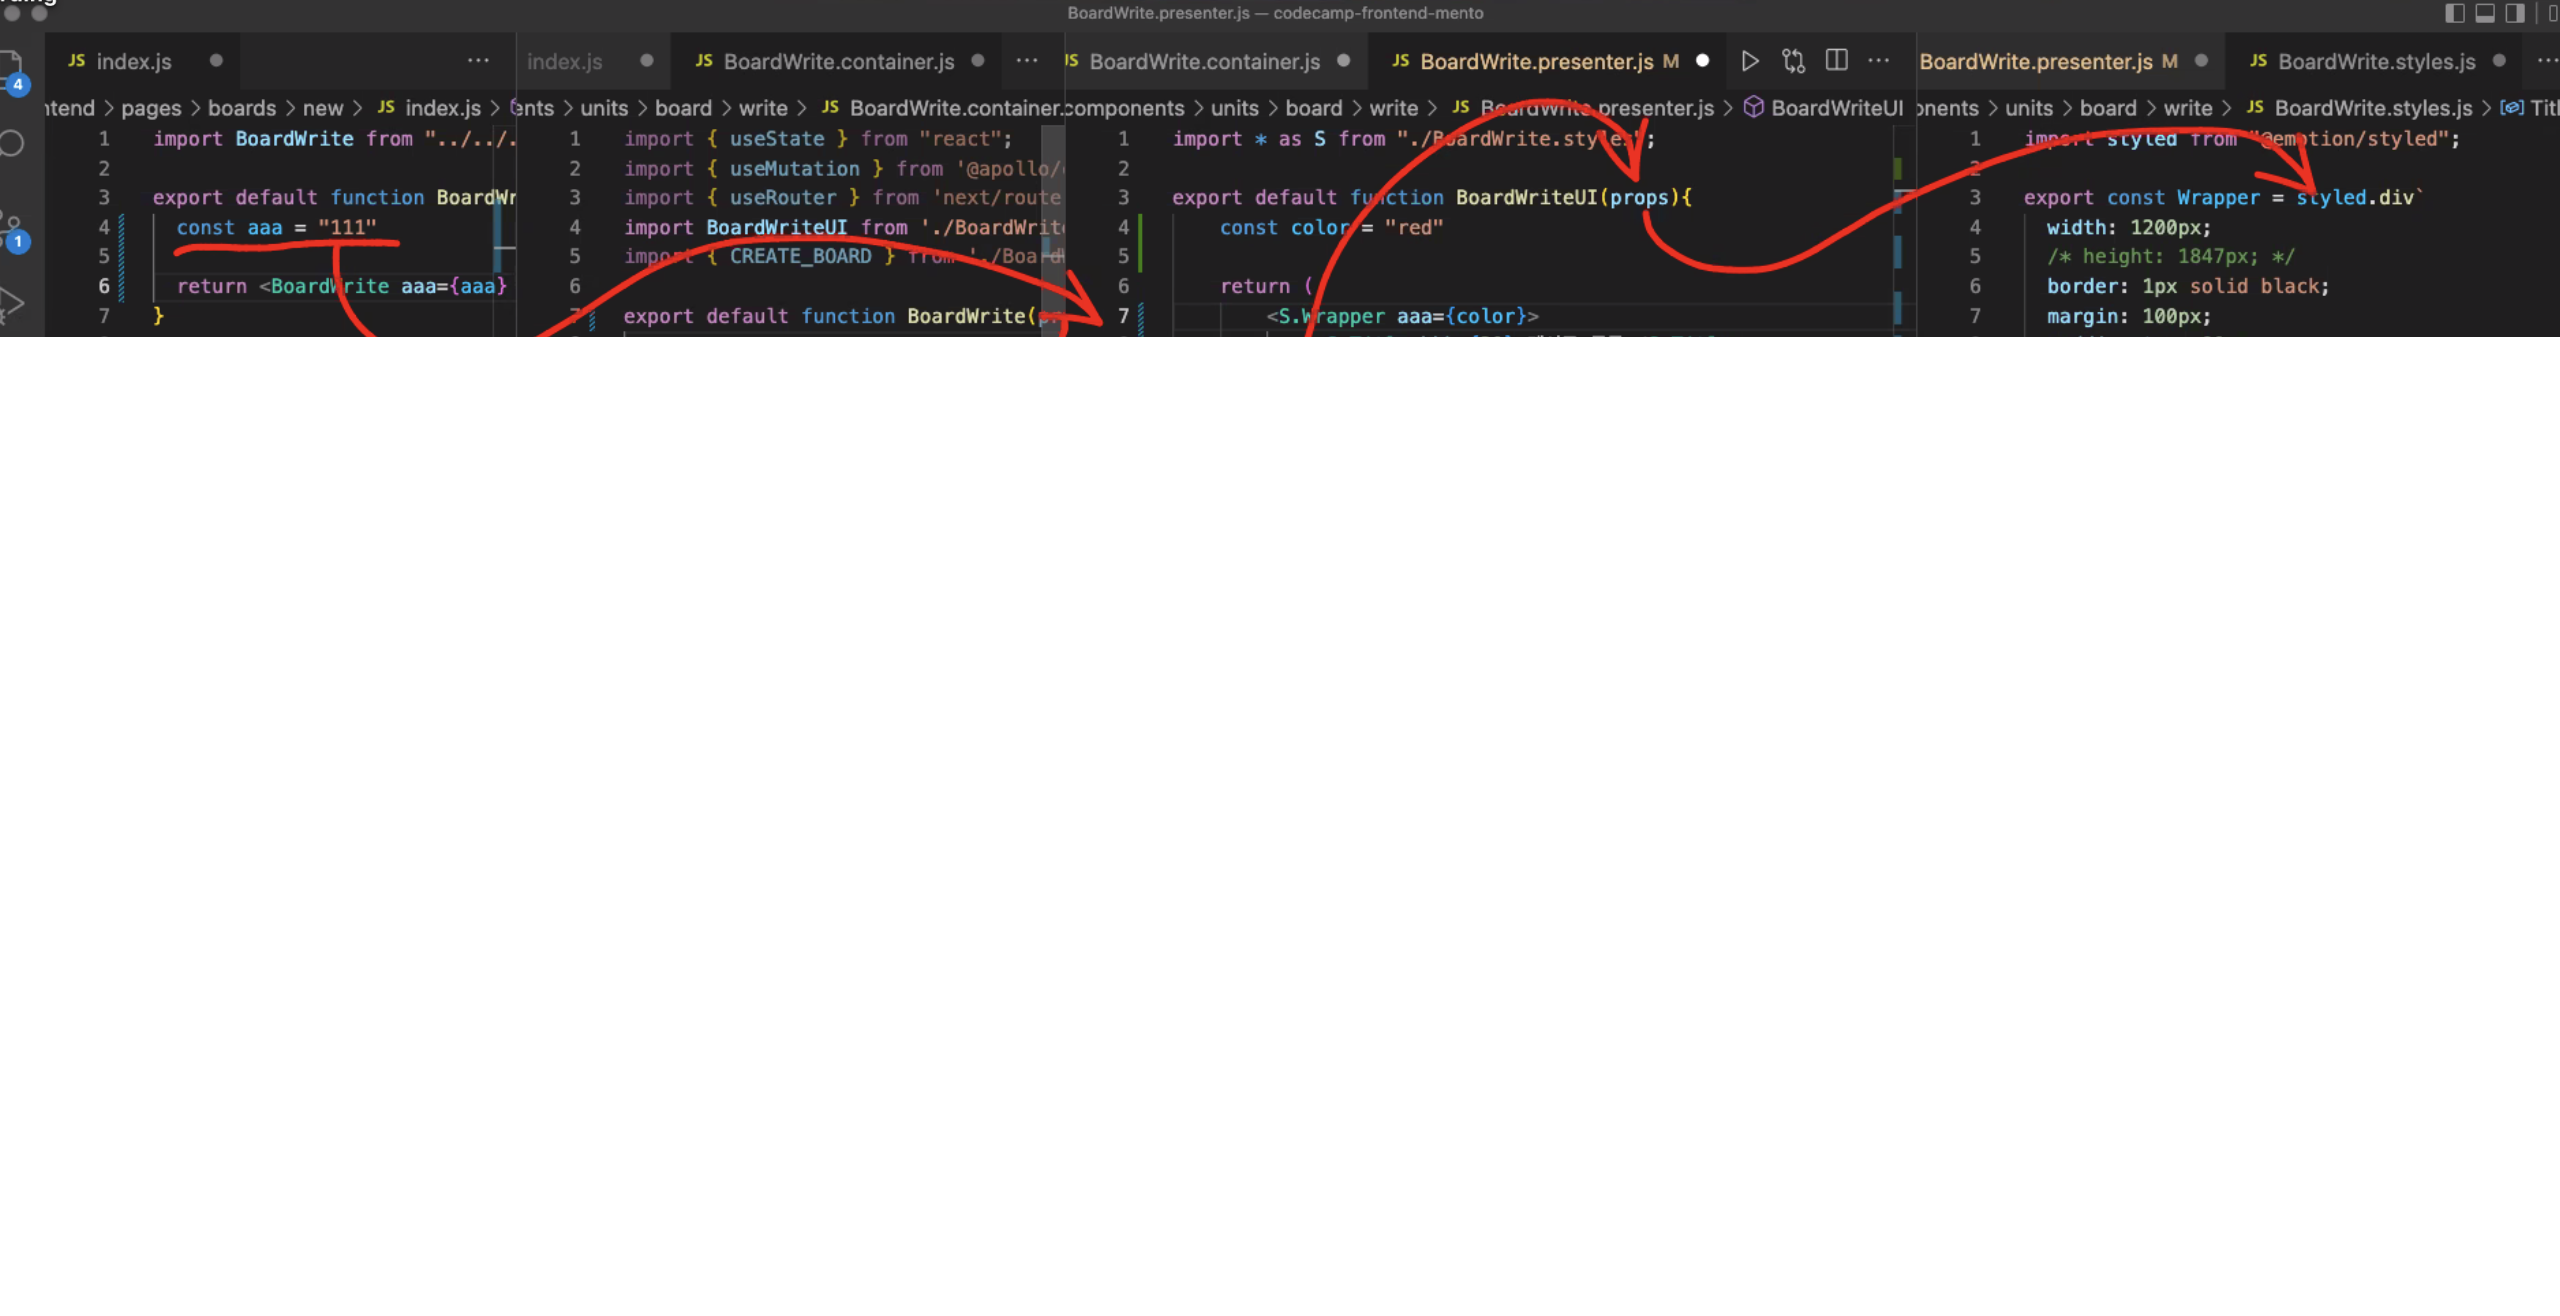Split the presenter editor to the right

1837,61
